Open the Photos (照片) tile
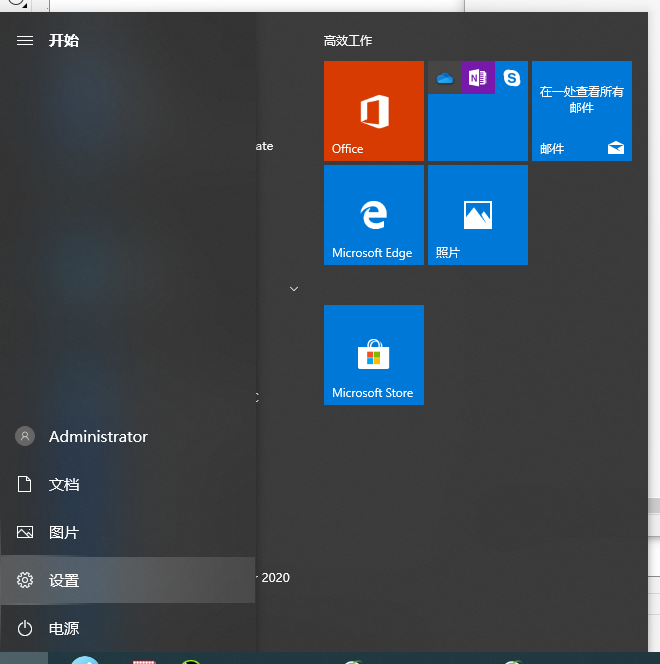This screenshot has width=660, height=664. [478, 215]
